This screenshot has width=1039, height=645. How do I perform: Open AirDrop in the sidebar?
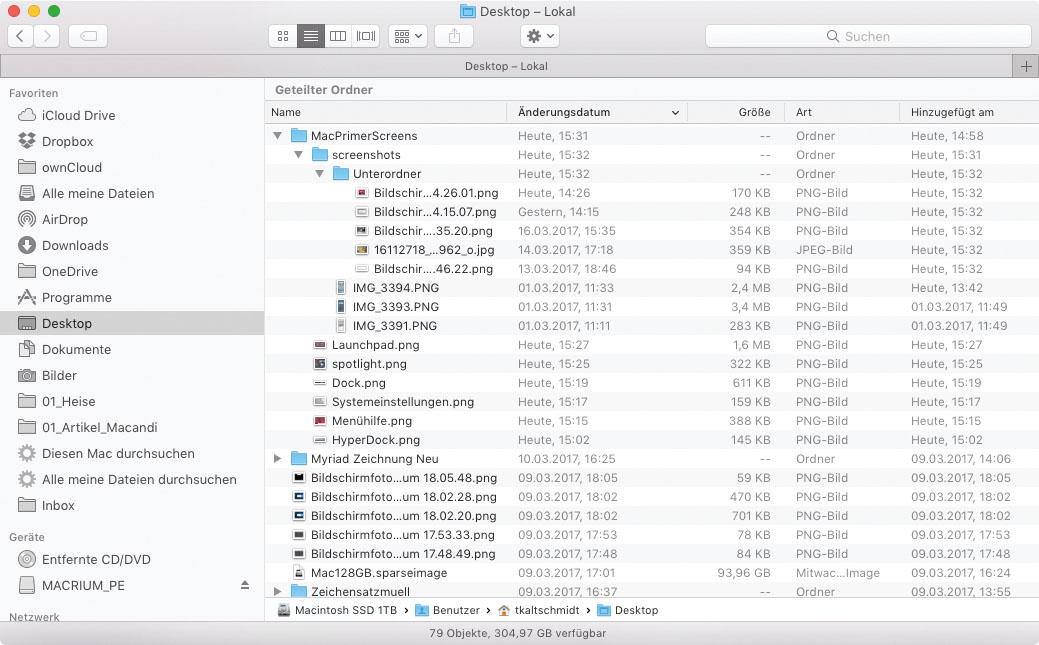coord(65,219)
